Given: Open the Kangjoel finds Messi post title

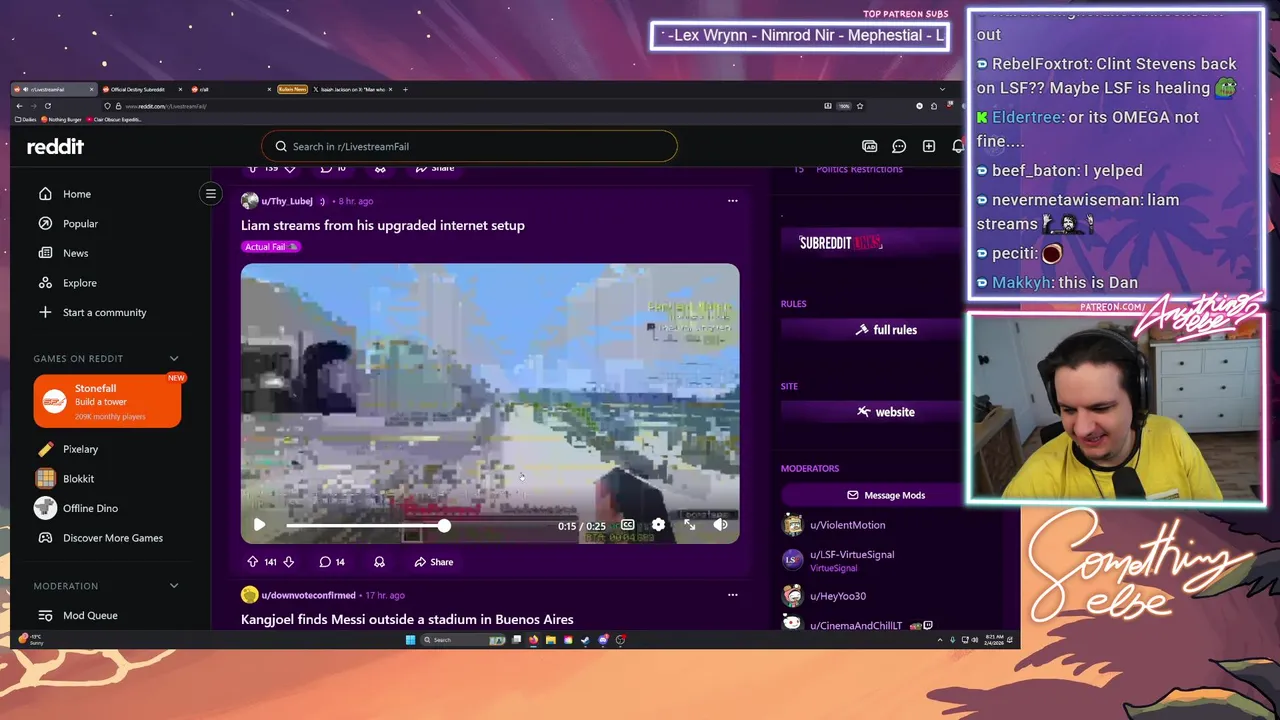Looking at the screenshot, I should [407, 619].
